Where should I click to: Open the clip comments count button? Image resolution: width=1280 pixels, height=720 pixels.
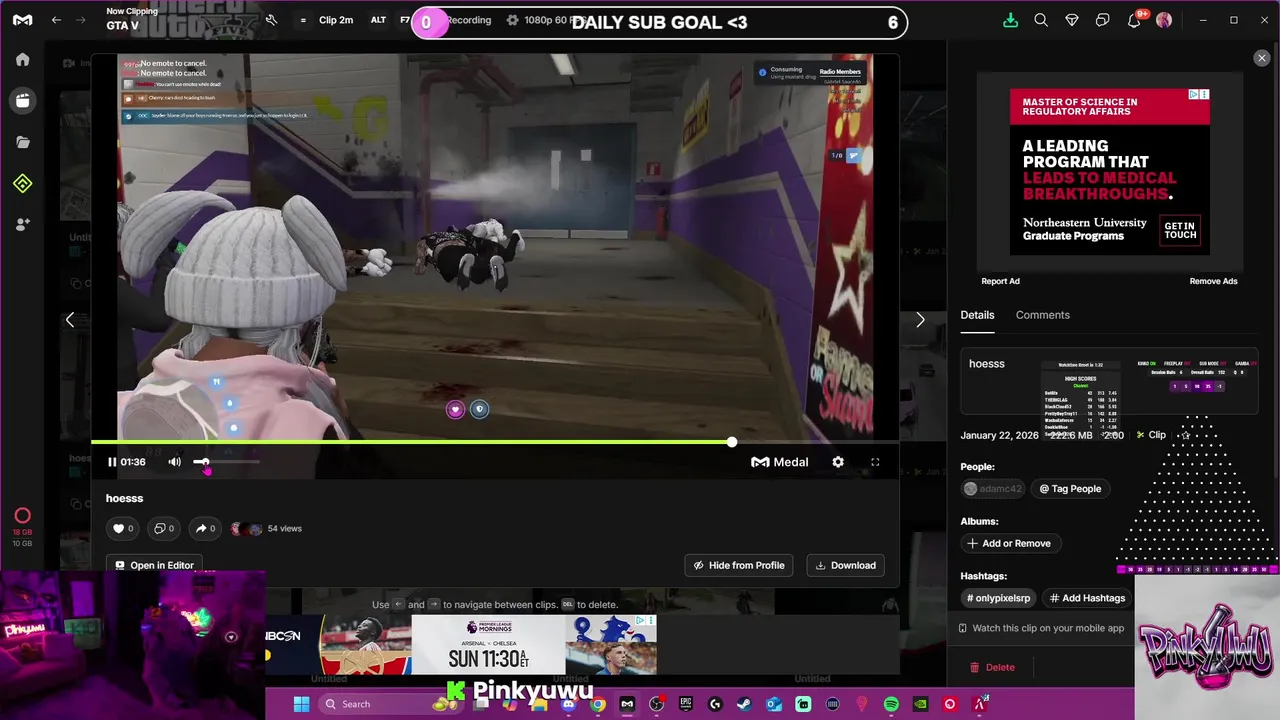coord(163,528)
